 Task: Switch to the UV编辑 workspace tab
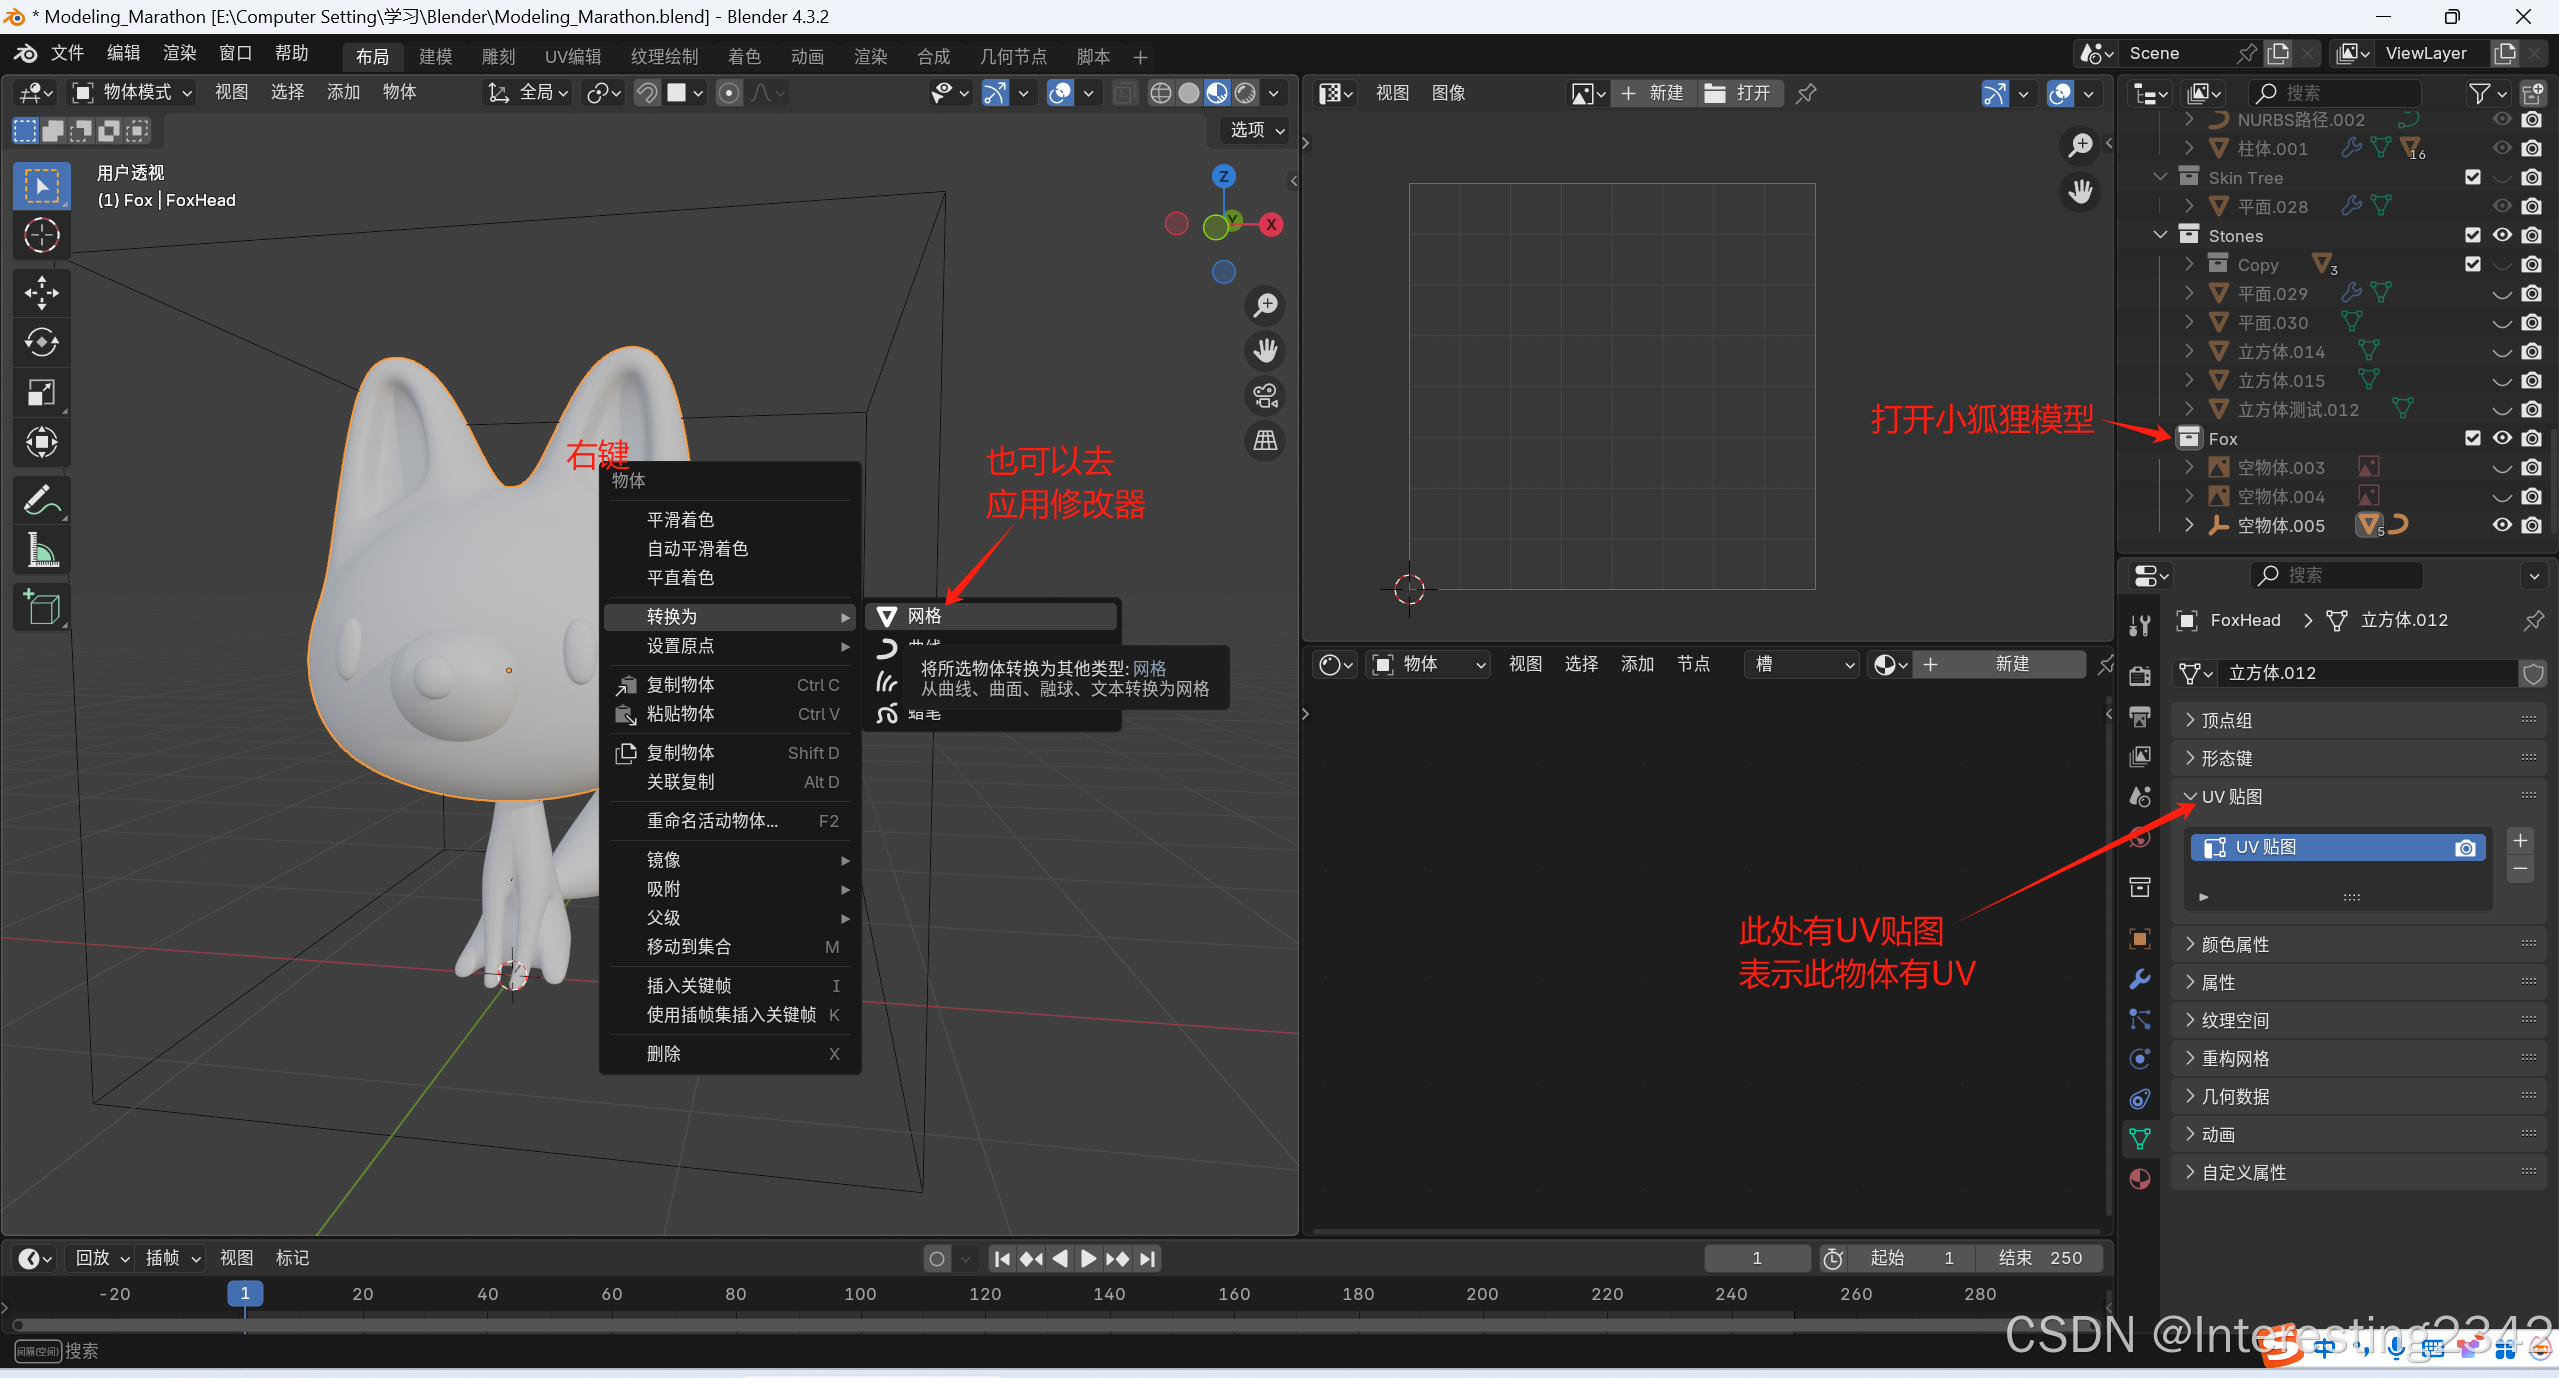(572, 56)
